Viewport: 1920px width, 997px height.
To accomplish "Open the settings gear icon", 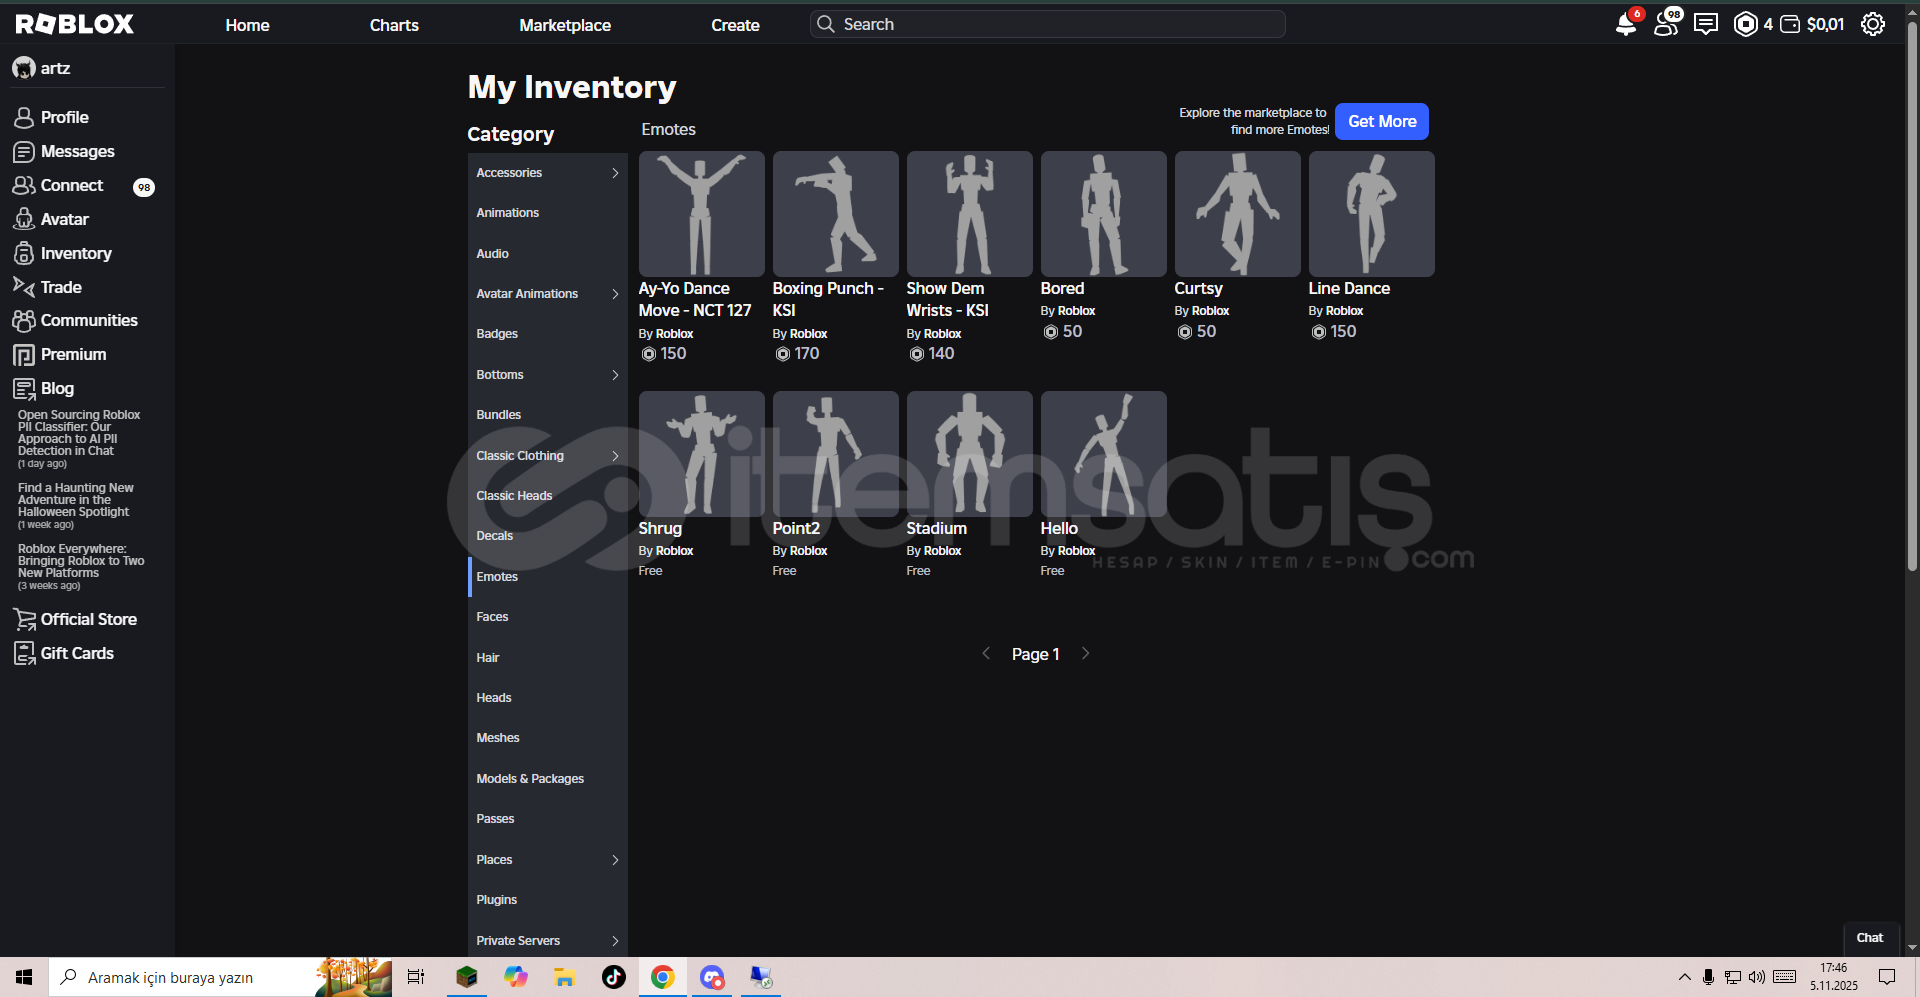I will (x=1873, y=24).
